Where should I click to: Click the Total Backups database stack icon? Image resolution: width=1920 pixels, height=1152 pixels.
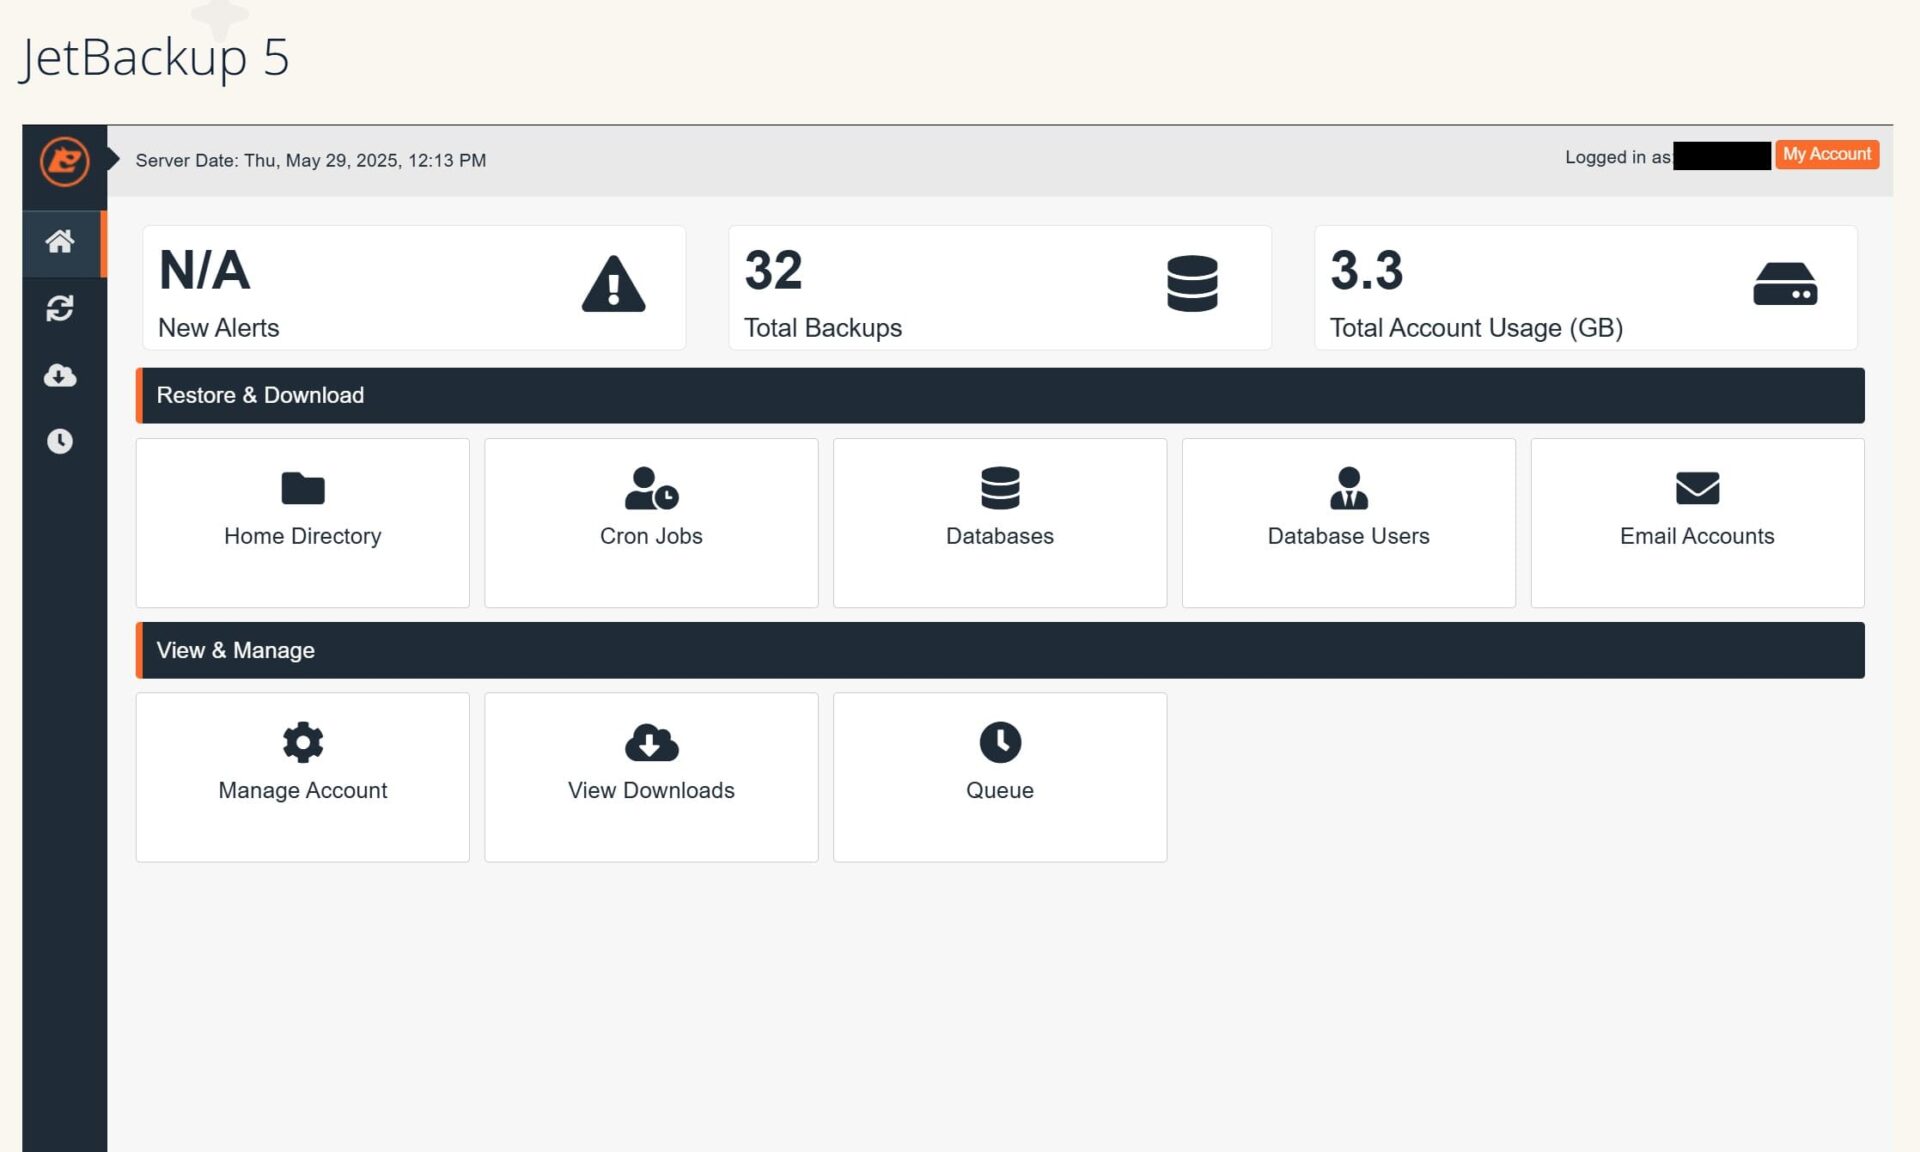pyautogui.click(x=1192, y=284)
